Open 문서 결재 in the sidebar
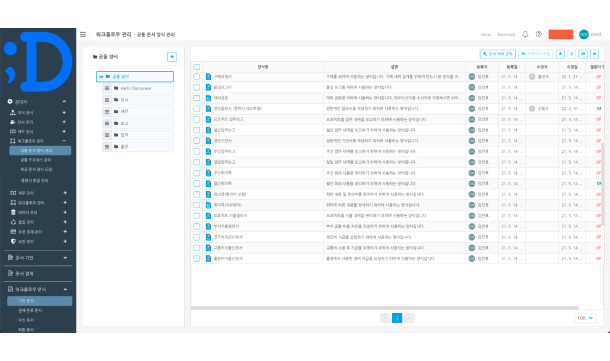 click(x=24, y=273)
